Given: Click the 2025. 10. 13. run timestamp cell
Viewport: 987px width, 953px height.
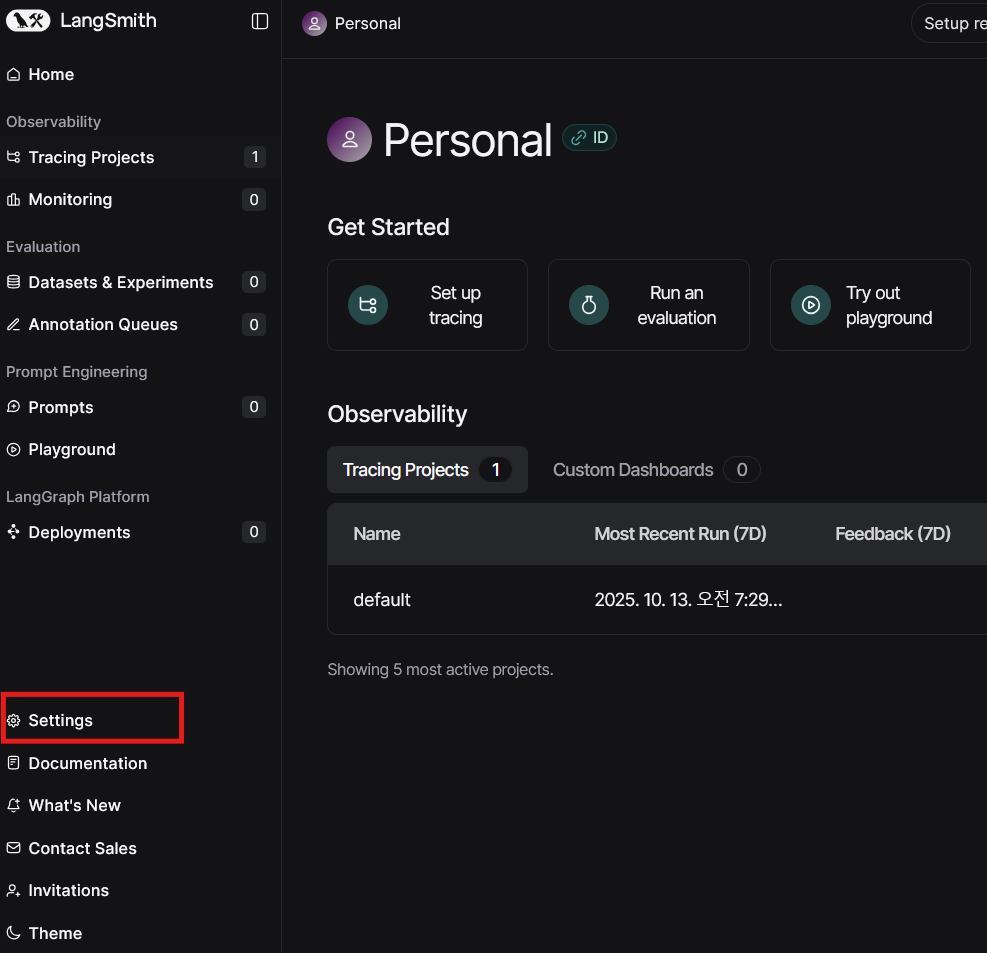Looking at the screenshot, I should tap(689, 599).
